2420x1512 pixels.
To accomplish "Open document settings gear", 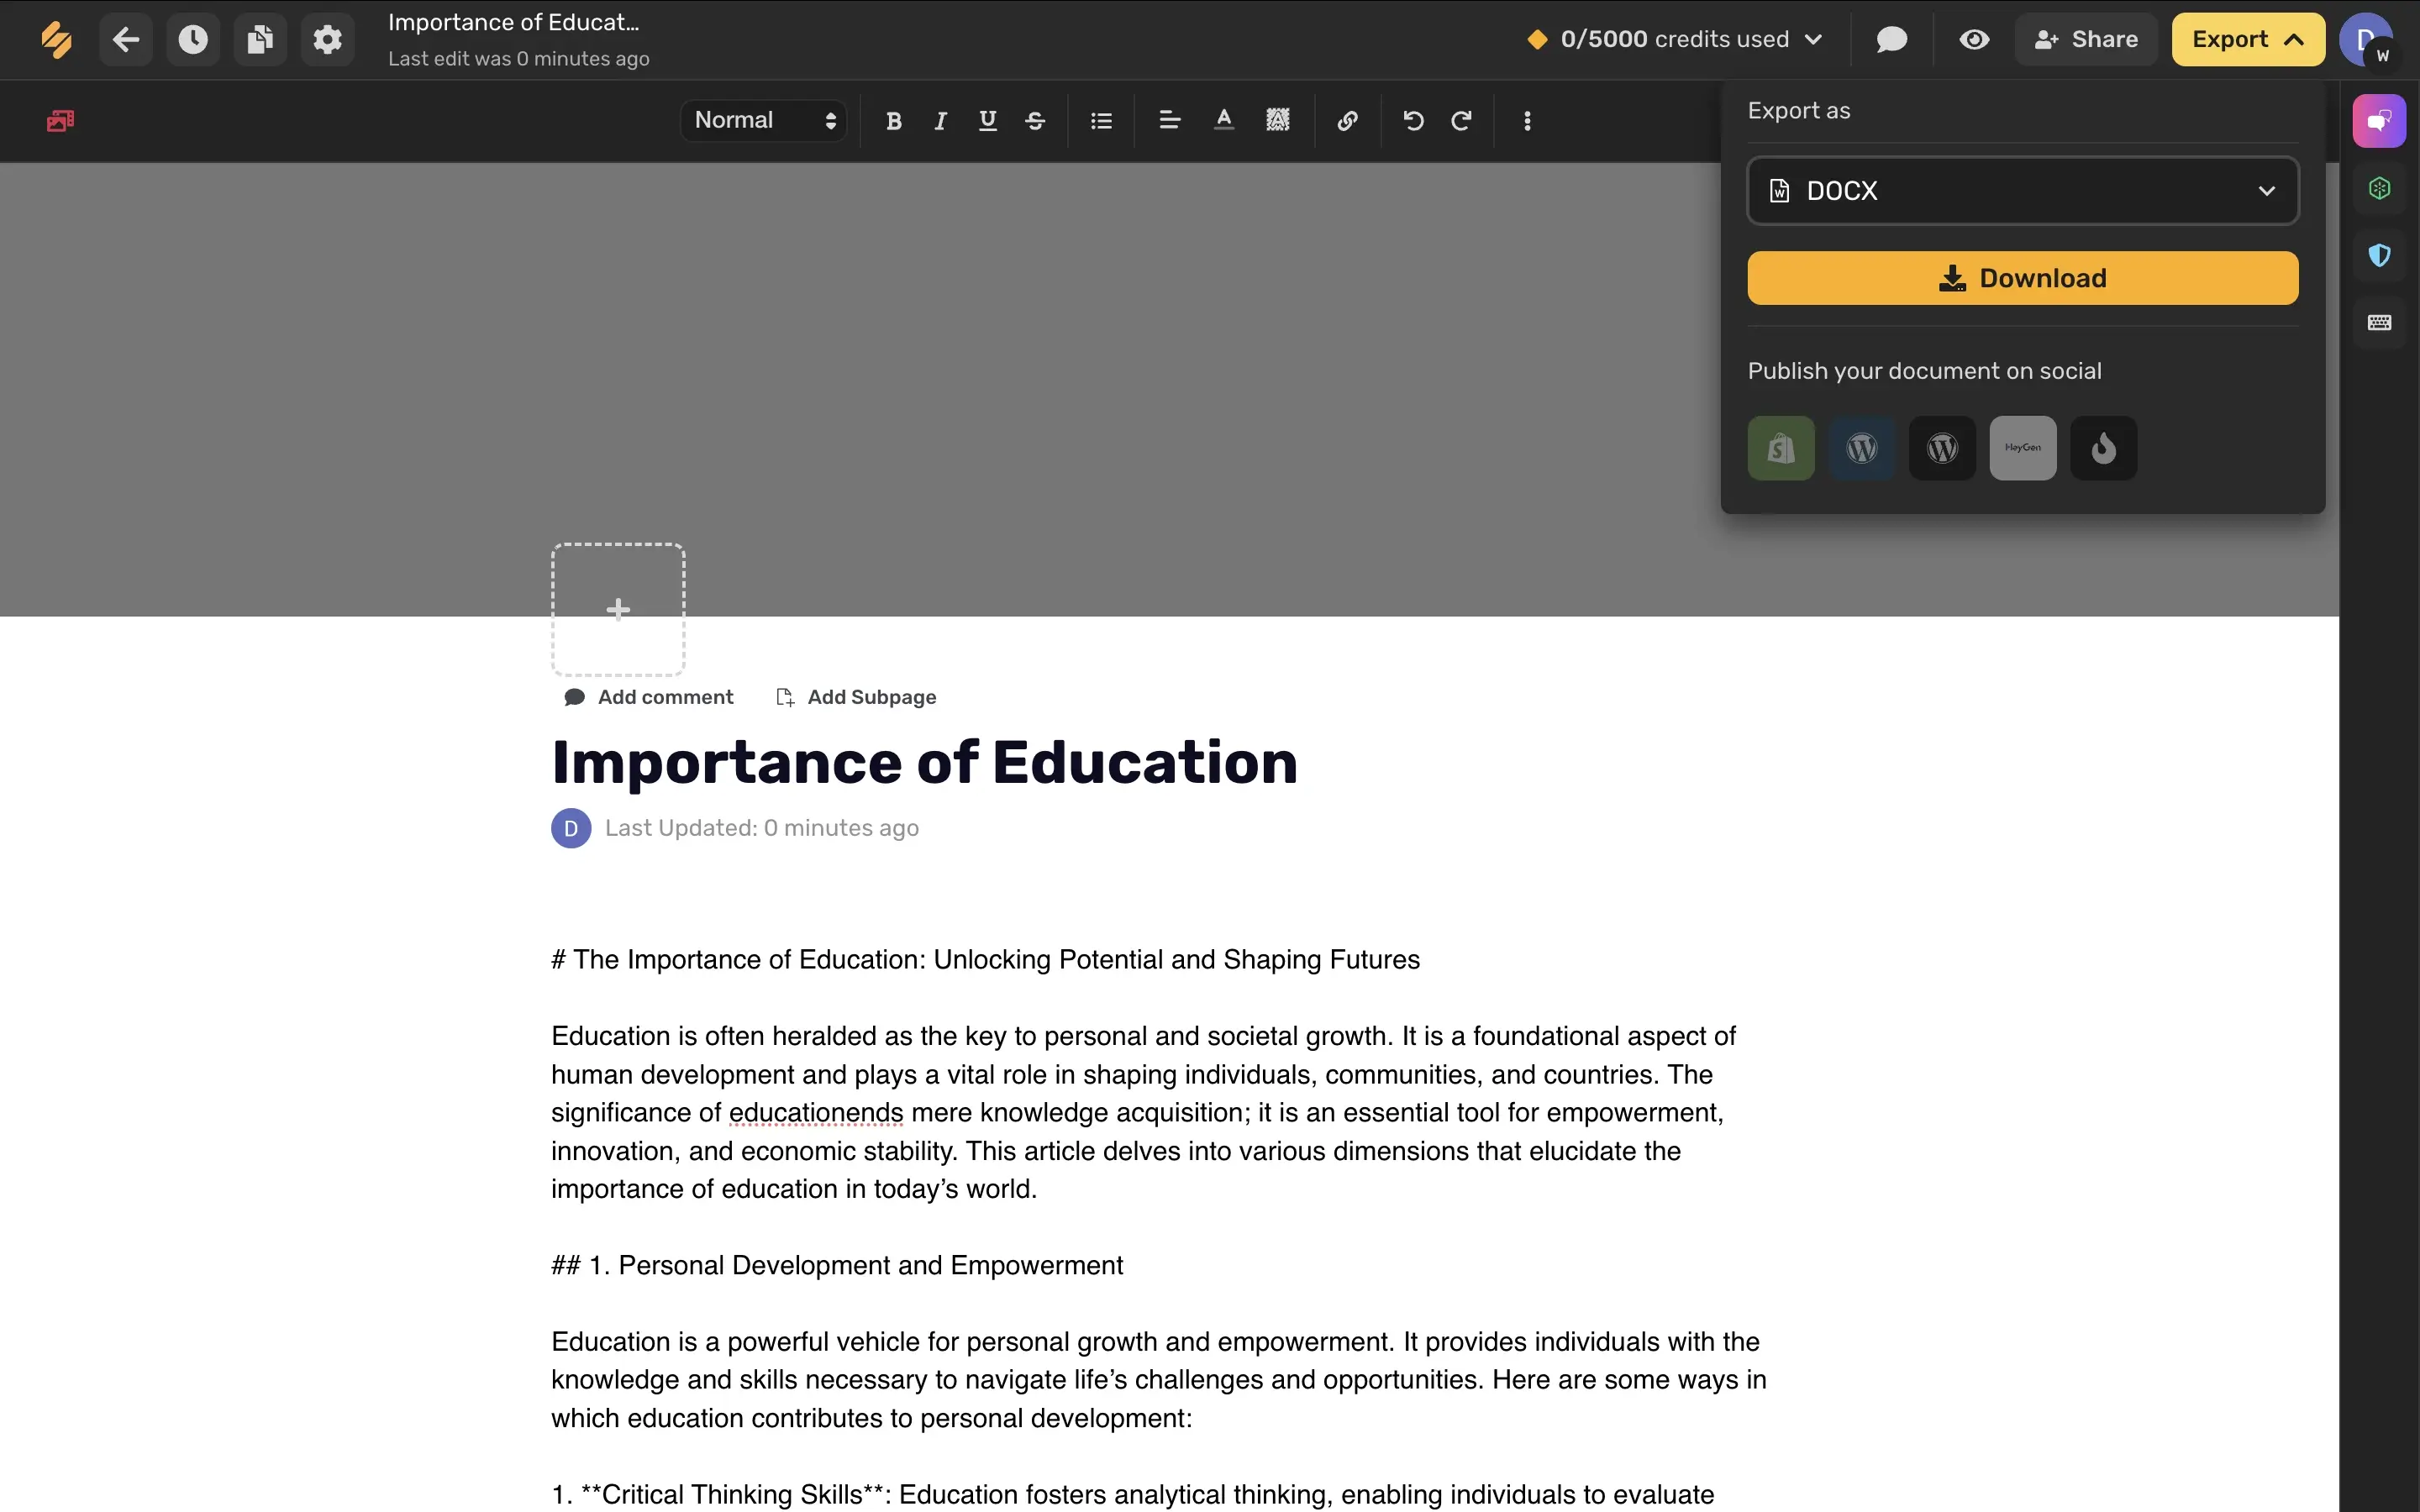I will tap(327, 40).
